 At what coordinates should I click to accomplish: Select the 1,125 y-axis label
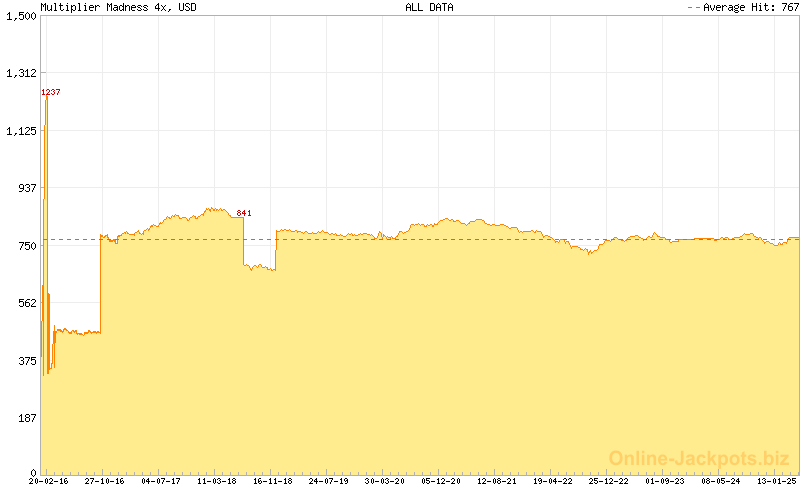[21, 130]
